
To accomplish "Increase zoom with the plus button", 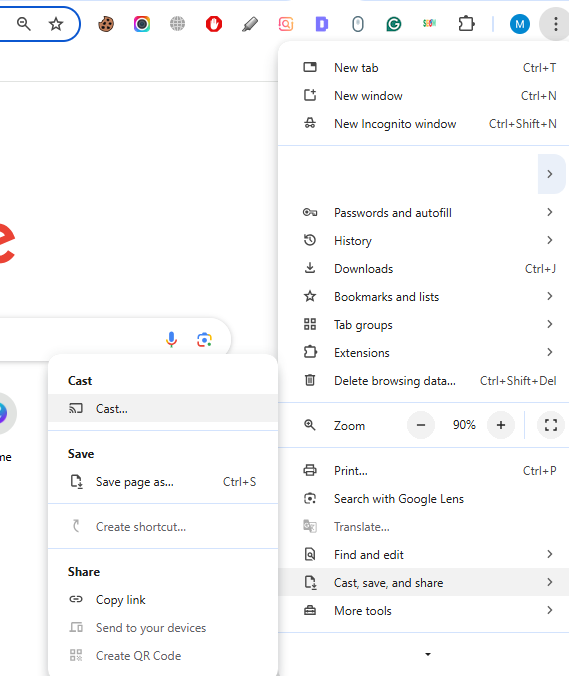I will pos(500,425).
